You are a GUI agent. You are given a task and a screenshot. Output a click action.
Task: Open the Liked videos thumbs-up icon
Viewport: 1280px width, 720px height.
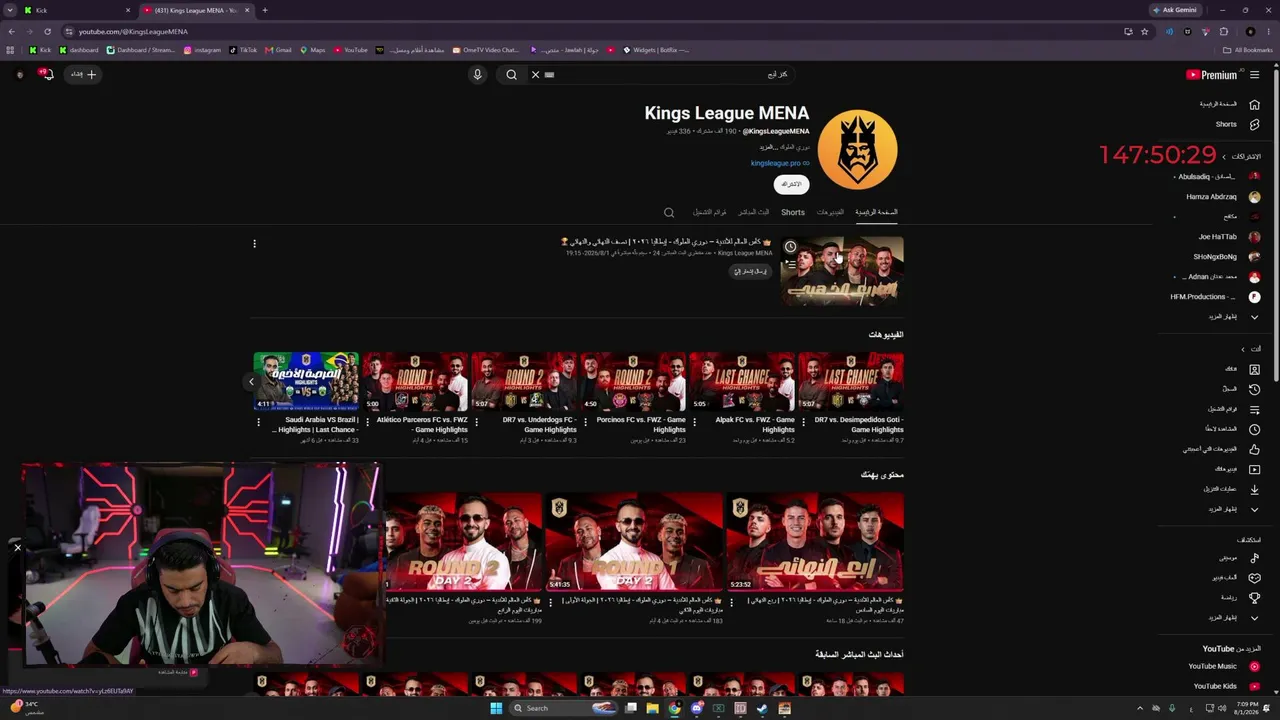(1254, 449)
